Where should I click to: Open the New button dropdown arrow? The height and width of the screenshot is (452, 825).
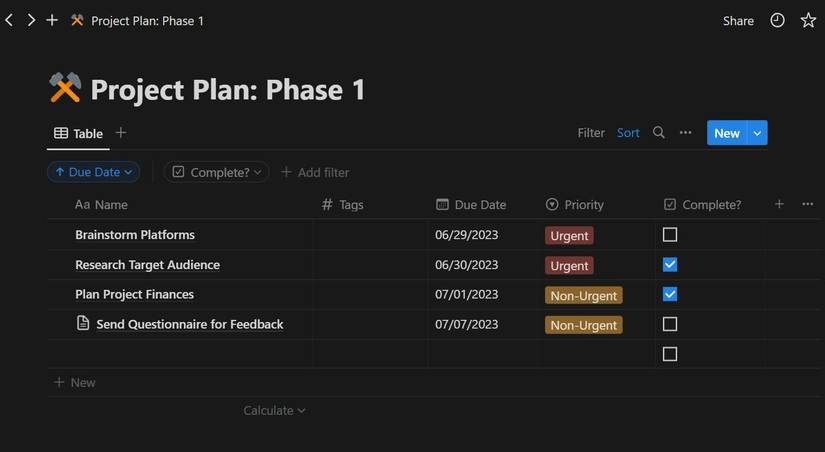757,133
